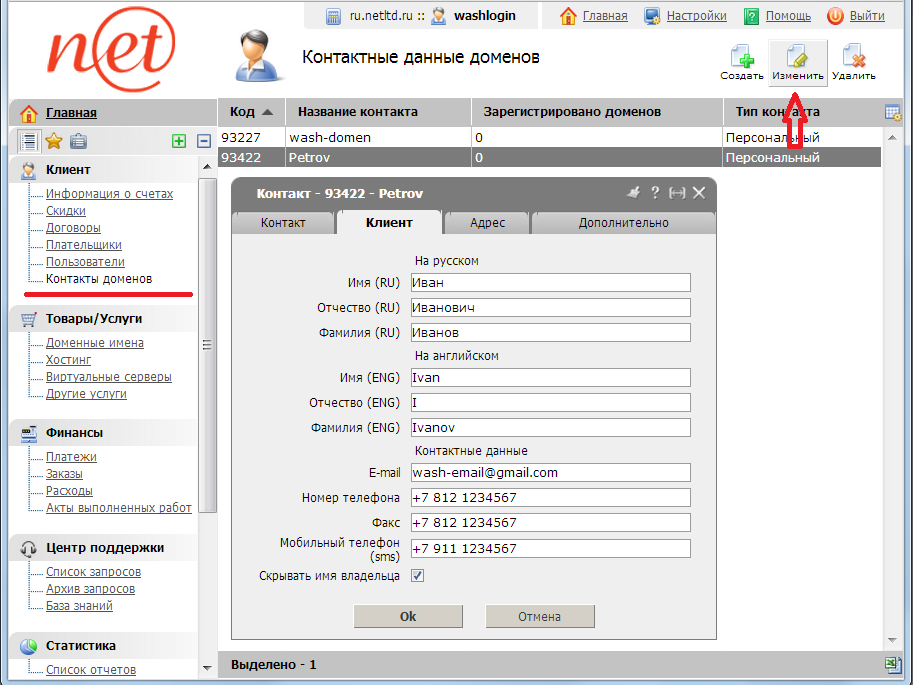Viewport: 913px width, 685px height.
Task: Sort by Код column header
Action: [x=251, y=112]
